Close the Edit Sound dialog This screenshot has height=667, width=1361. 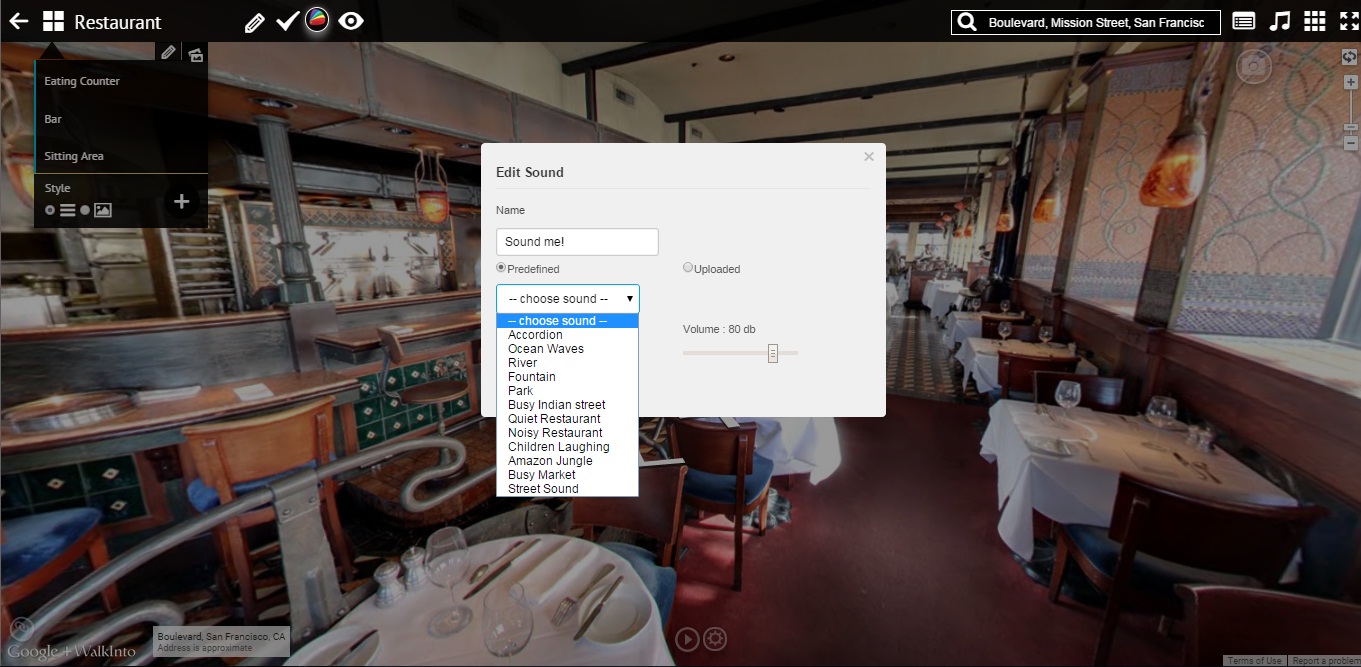click(869, 156)
